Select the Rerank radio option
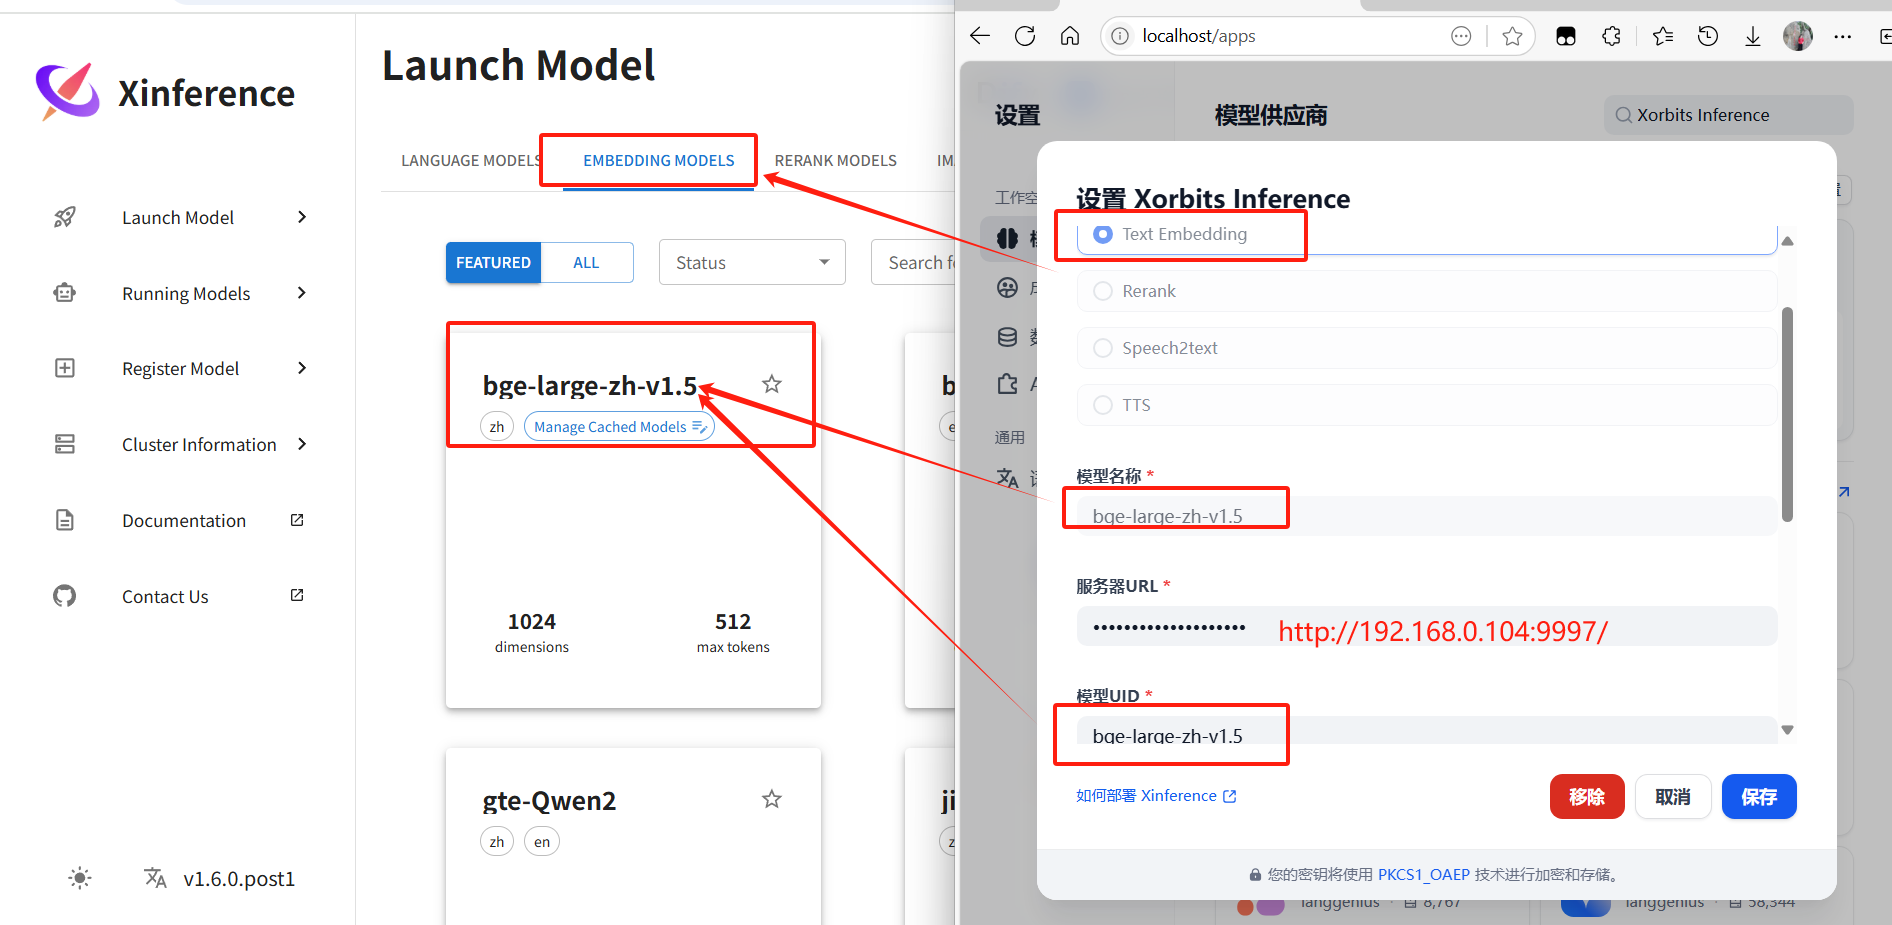1892x925 pixels. tap(1103, 291)
